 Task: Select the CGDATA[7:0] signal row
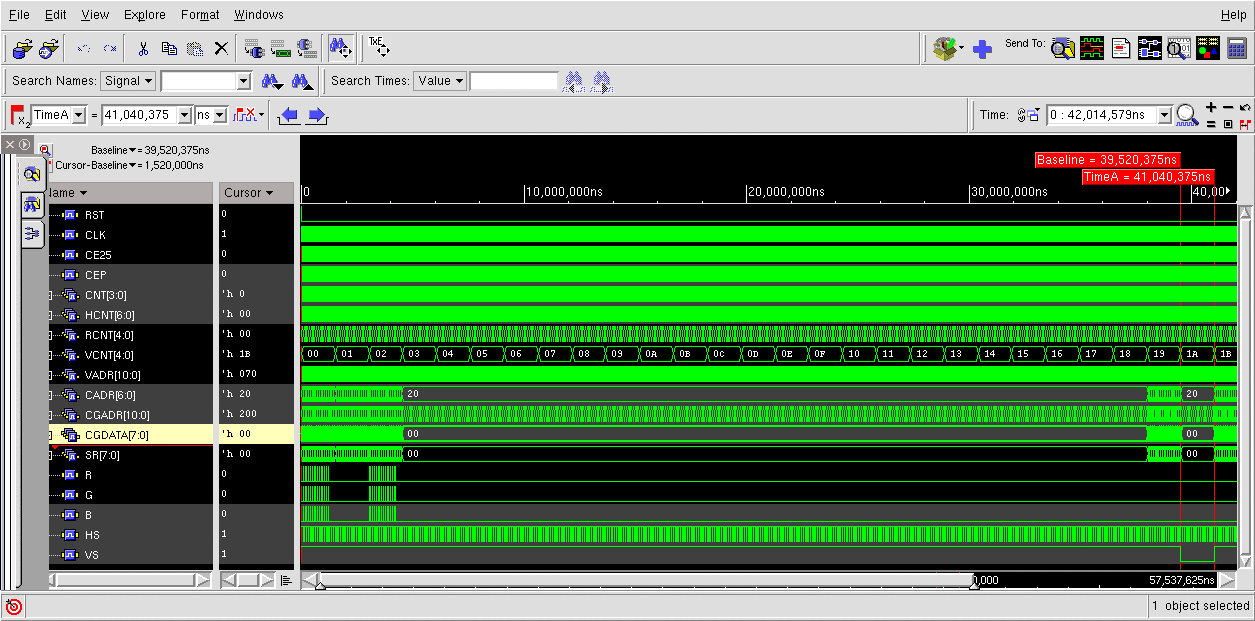pos(131,434)
